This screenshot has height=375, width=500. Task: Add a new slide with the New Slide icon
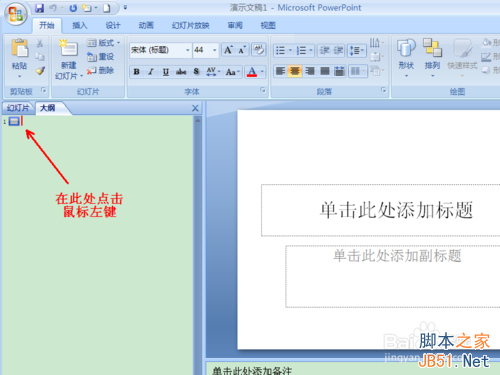click(x=68, y=48)
